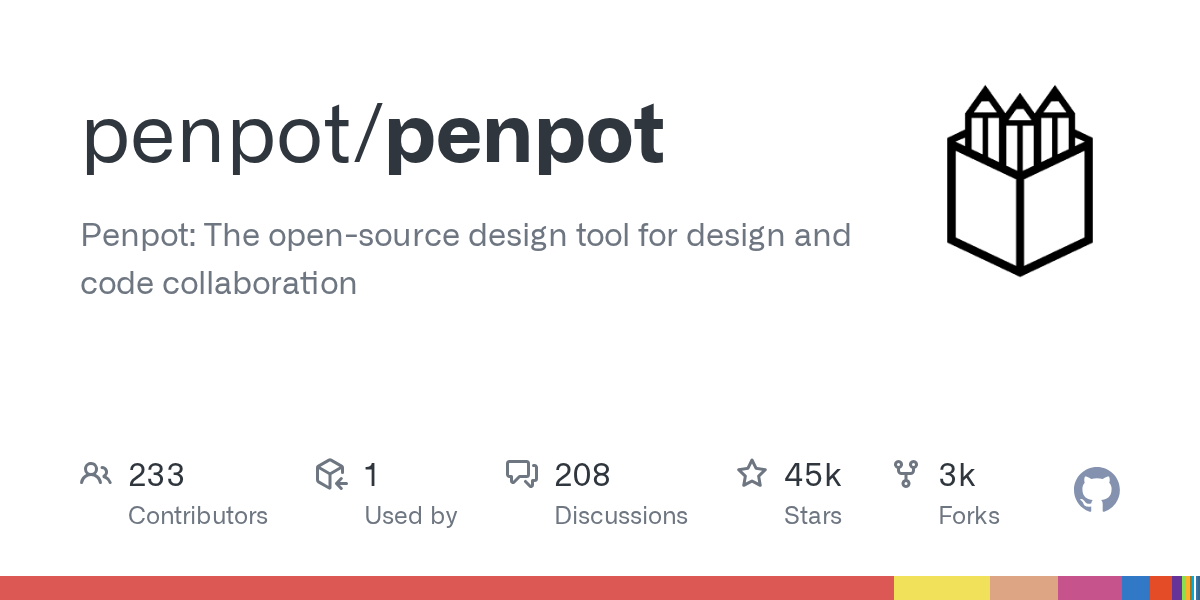Click the Used by package icon
The image size is (1200, 600).
pos(331,474)
